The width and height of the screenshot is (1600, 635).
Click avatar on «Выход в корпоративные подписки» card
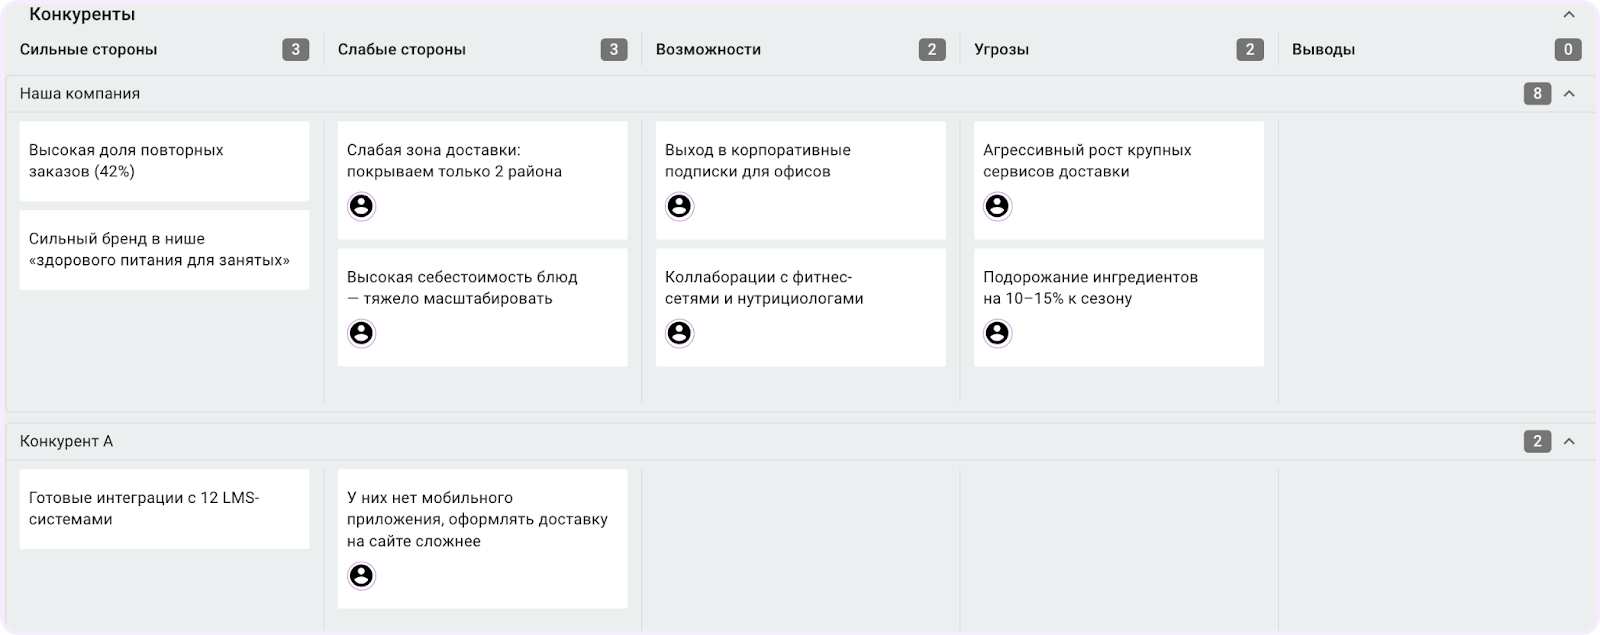(679, 206)
